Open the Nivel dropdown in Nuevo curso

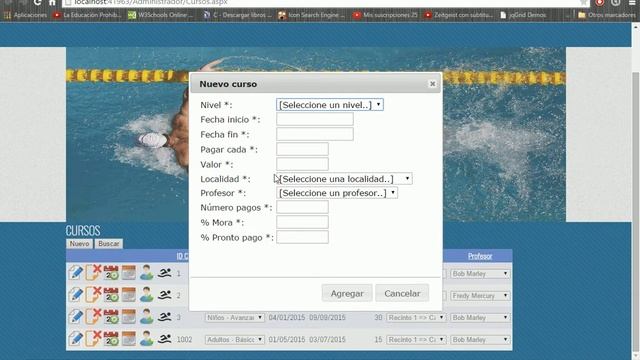330,105
